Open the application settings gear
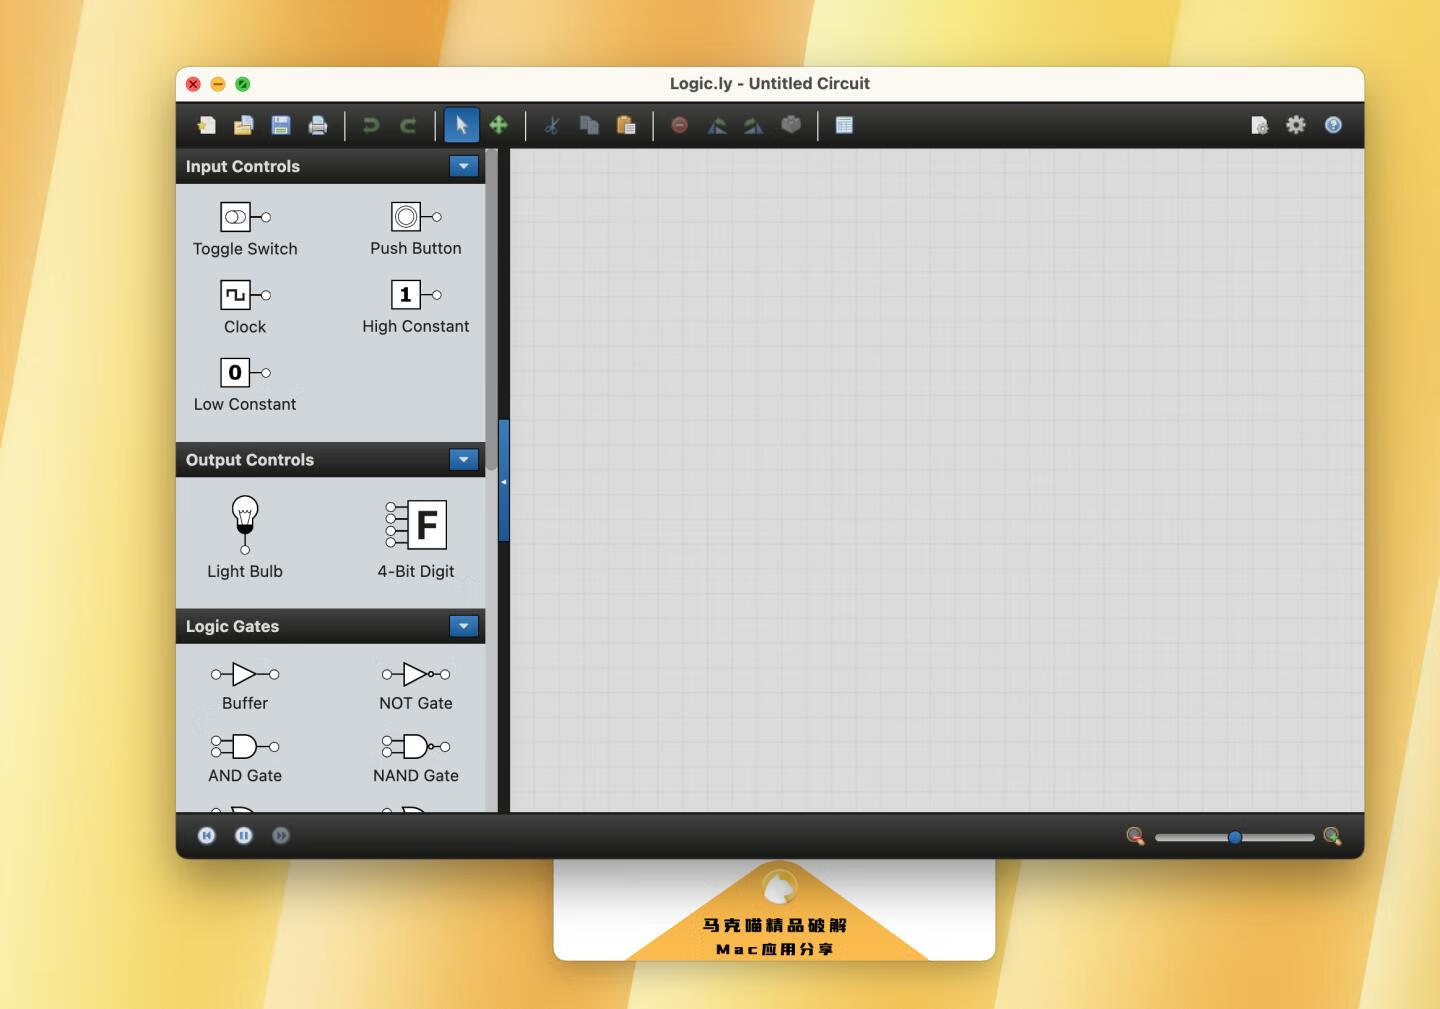Image resolution: width=1440 pixels, height=1009 pixels. [x=1296, y=125]
